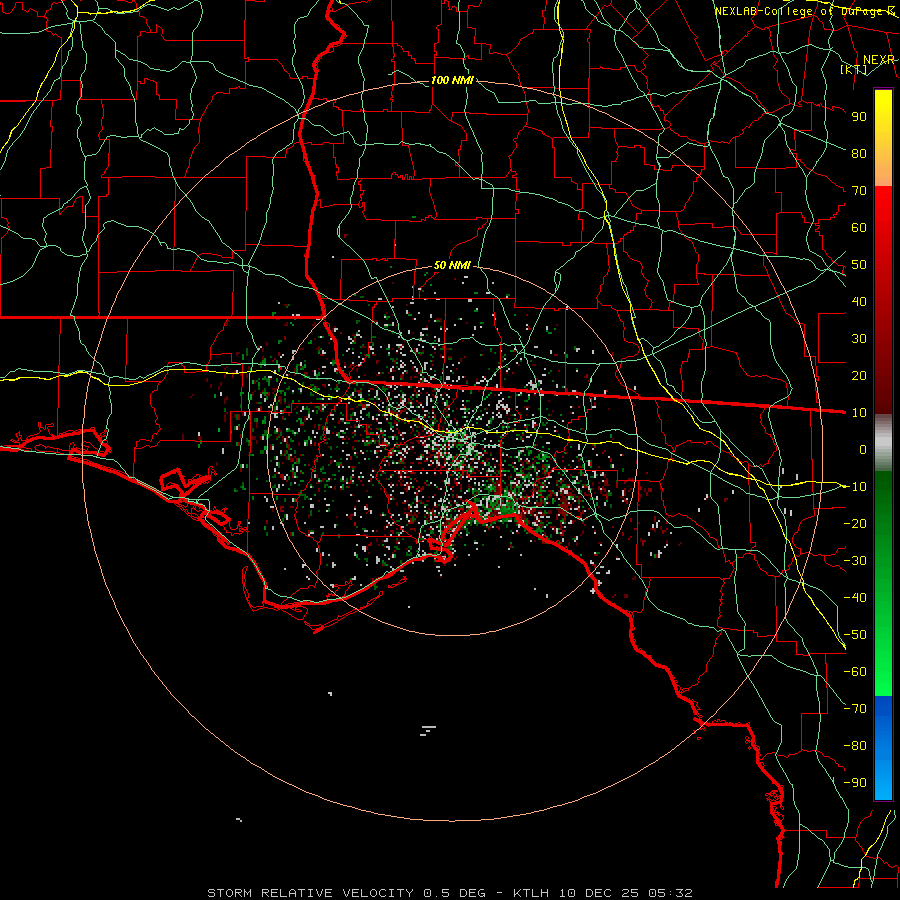
Task: Click the positive 20 scale label
Action: tap(859, 375)
